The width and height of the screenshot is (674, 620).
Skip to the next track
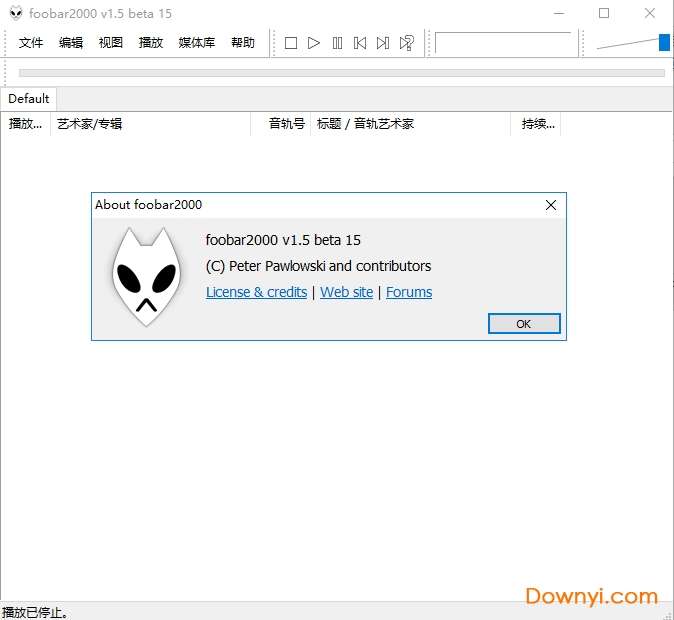[x=383, y=43]
